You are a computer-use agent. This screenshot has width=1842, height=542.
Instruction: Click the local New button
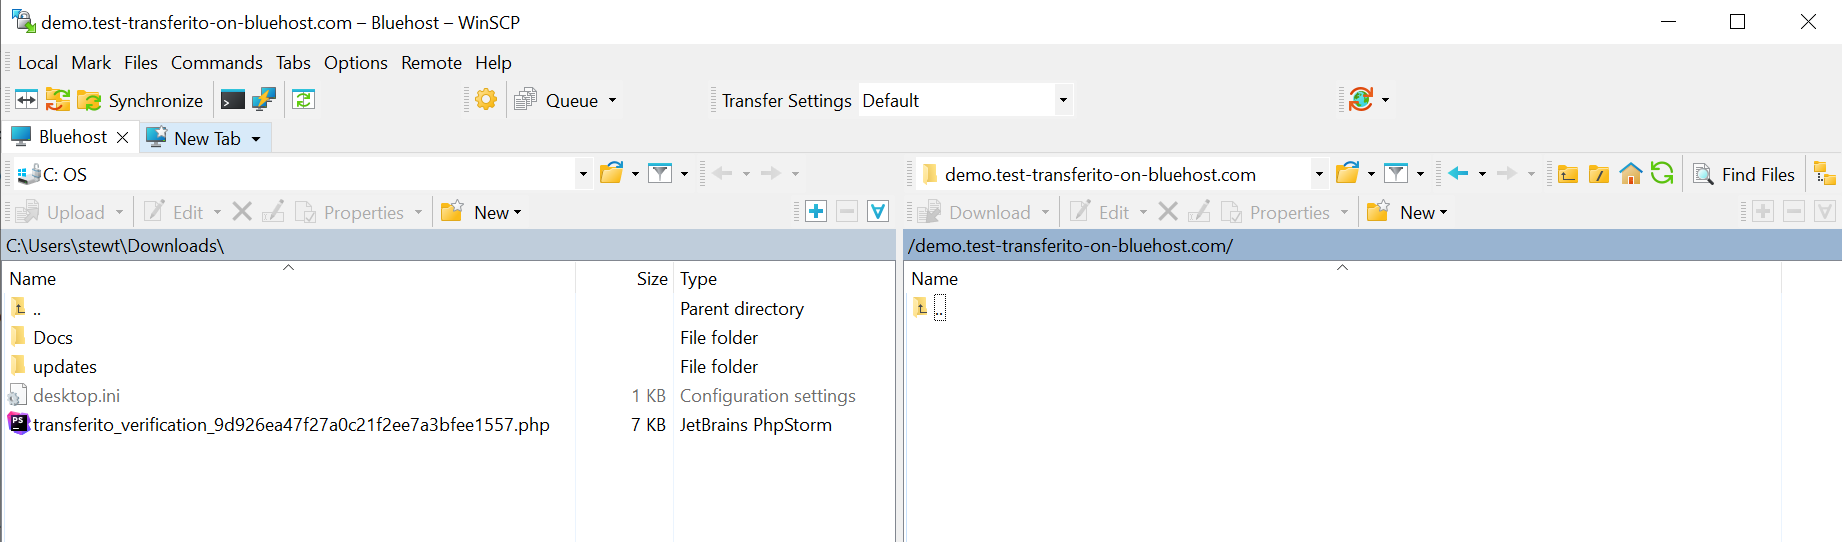point(483,212)
